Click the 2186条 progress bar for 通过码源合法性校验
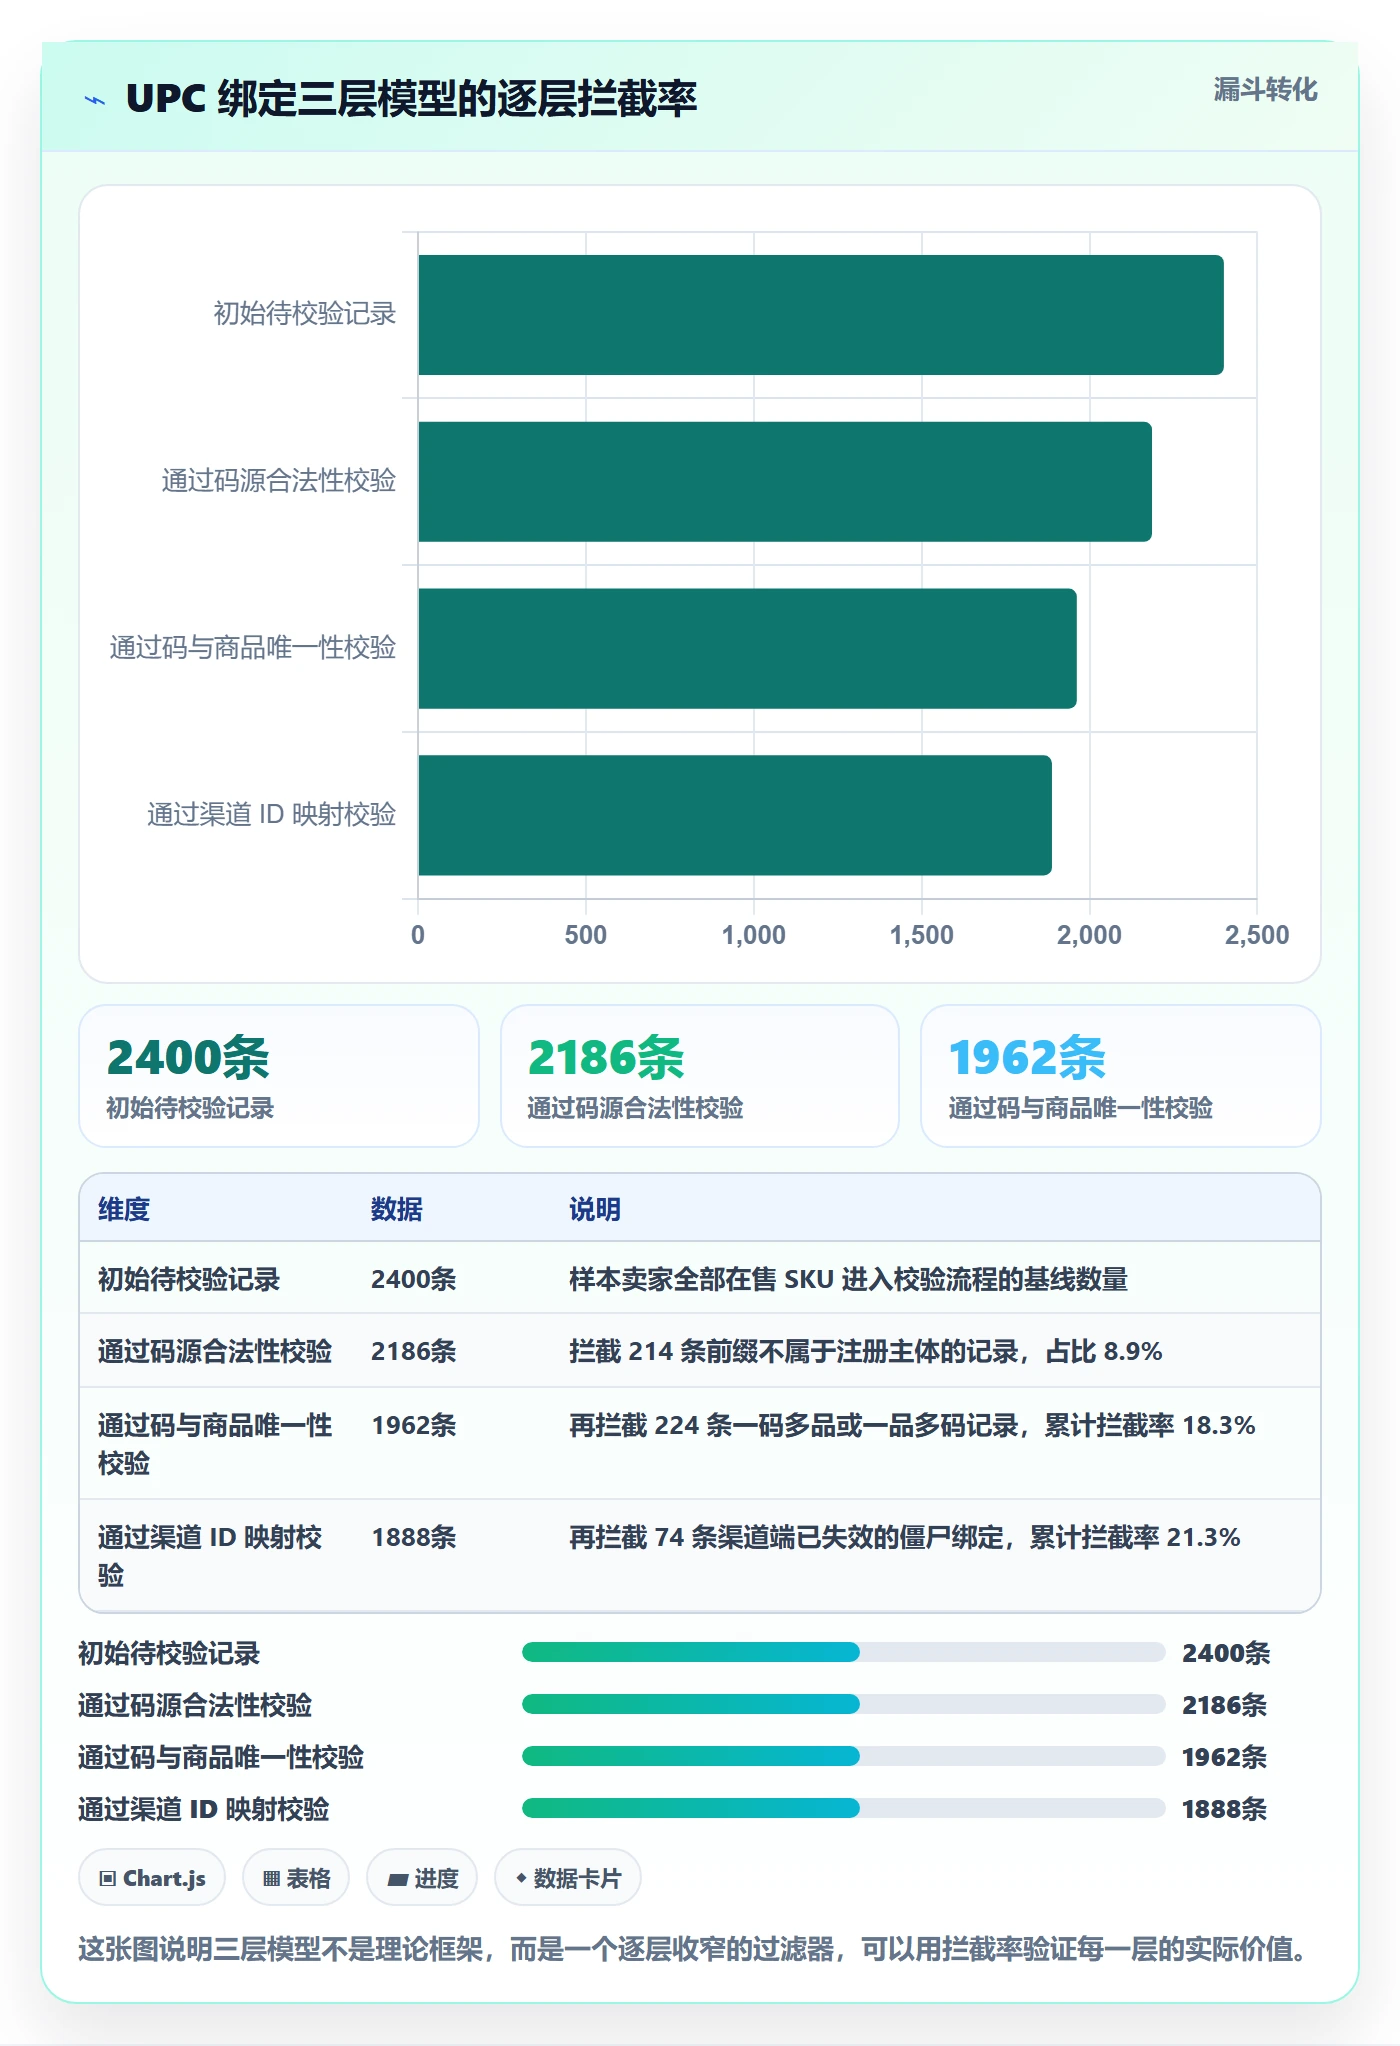The image size is (1400, 2046). click(x=843, y=1704)
